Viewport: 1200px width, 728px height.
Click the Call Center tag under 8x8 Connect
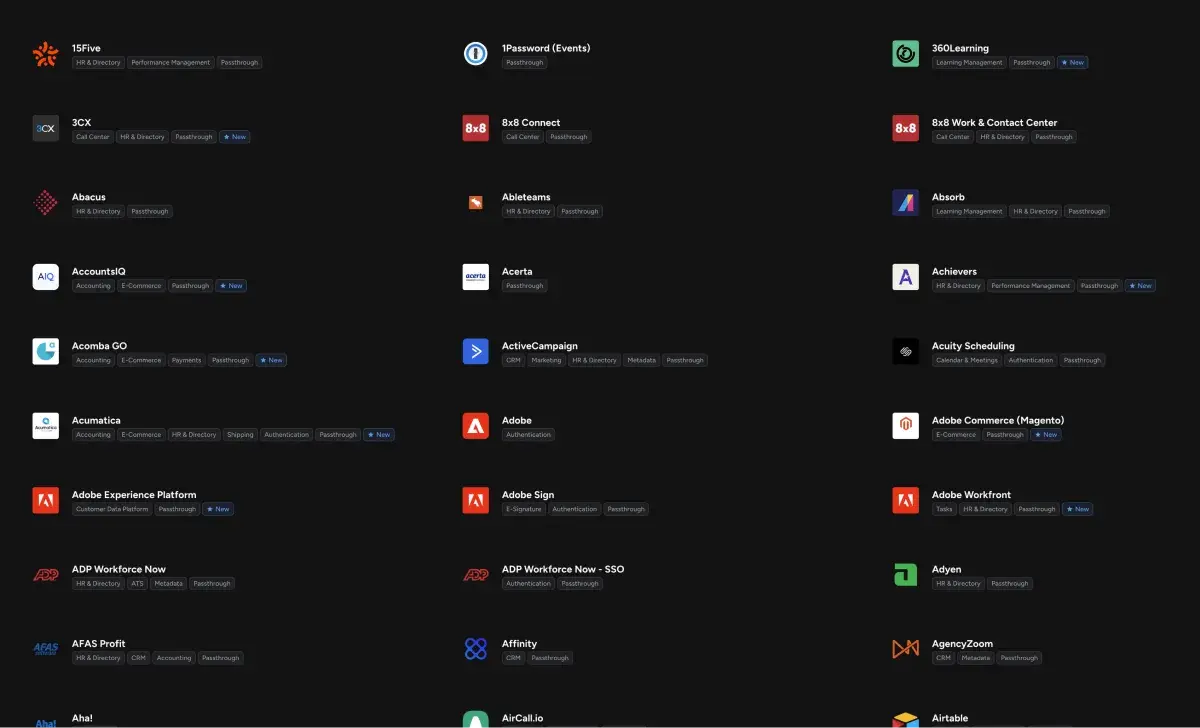tap(523, 137)
